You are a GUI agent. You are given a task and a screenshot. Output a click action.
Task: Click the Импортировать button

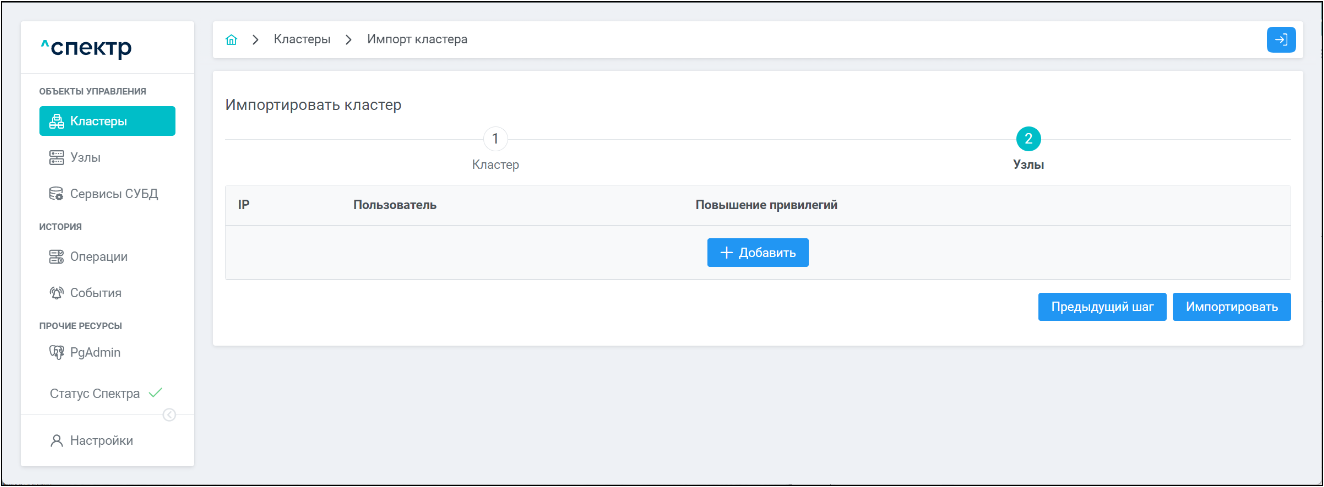pos(1231,307)
